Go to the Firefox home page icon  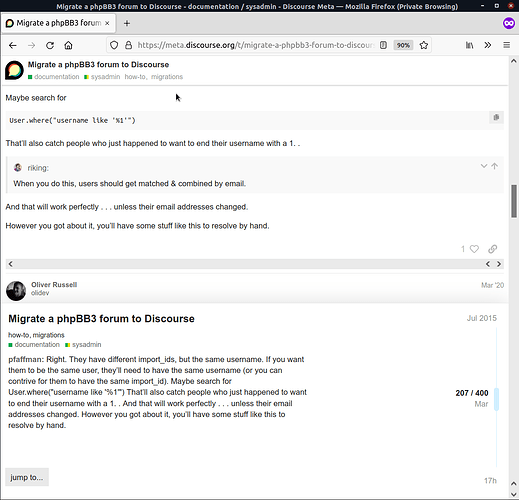pyautogui.click(x=68, y=45)
